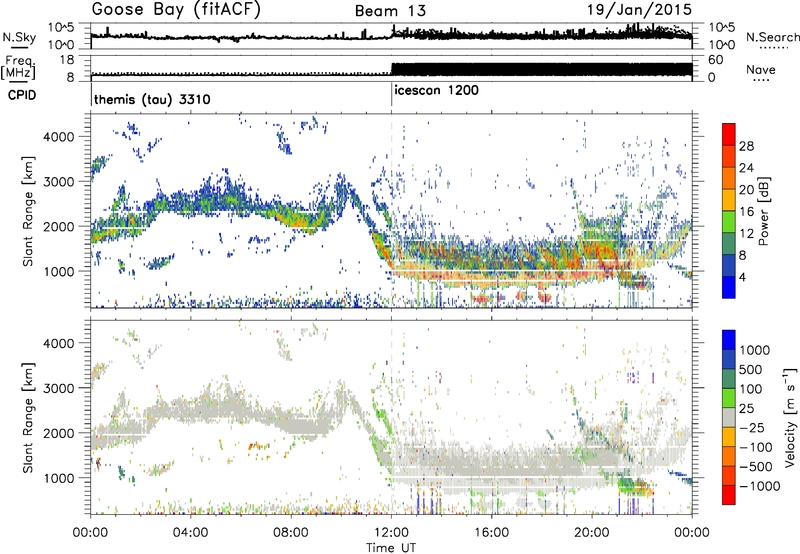Click the '08:00' time axis label
This screenshot has width=800, height=554.
point(291,533)
